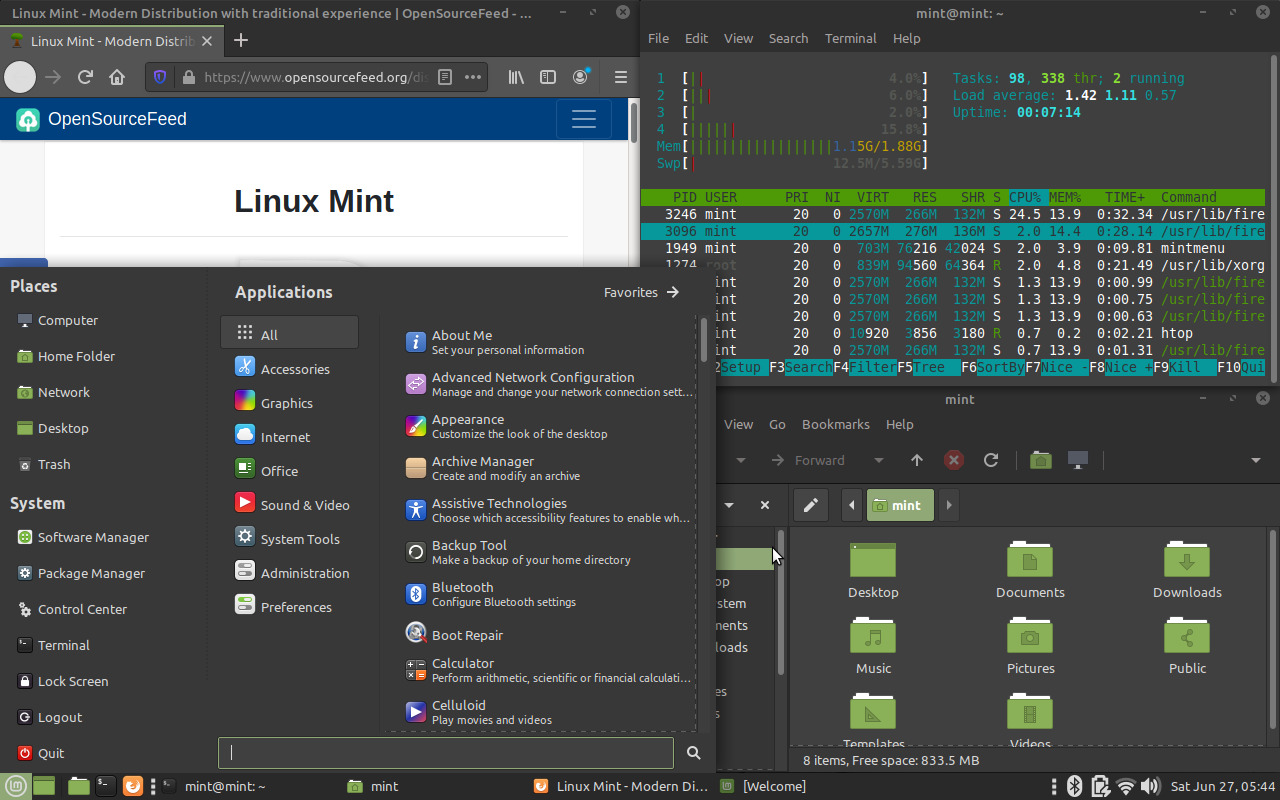Navigate home using Nemo's home folder icon

[1040, 460]
